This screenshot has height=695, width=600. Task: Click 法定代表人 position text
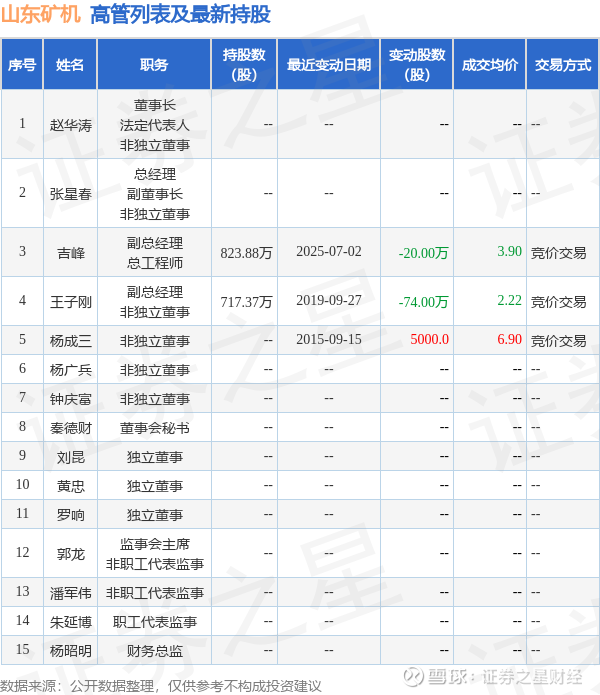(155, 125)
